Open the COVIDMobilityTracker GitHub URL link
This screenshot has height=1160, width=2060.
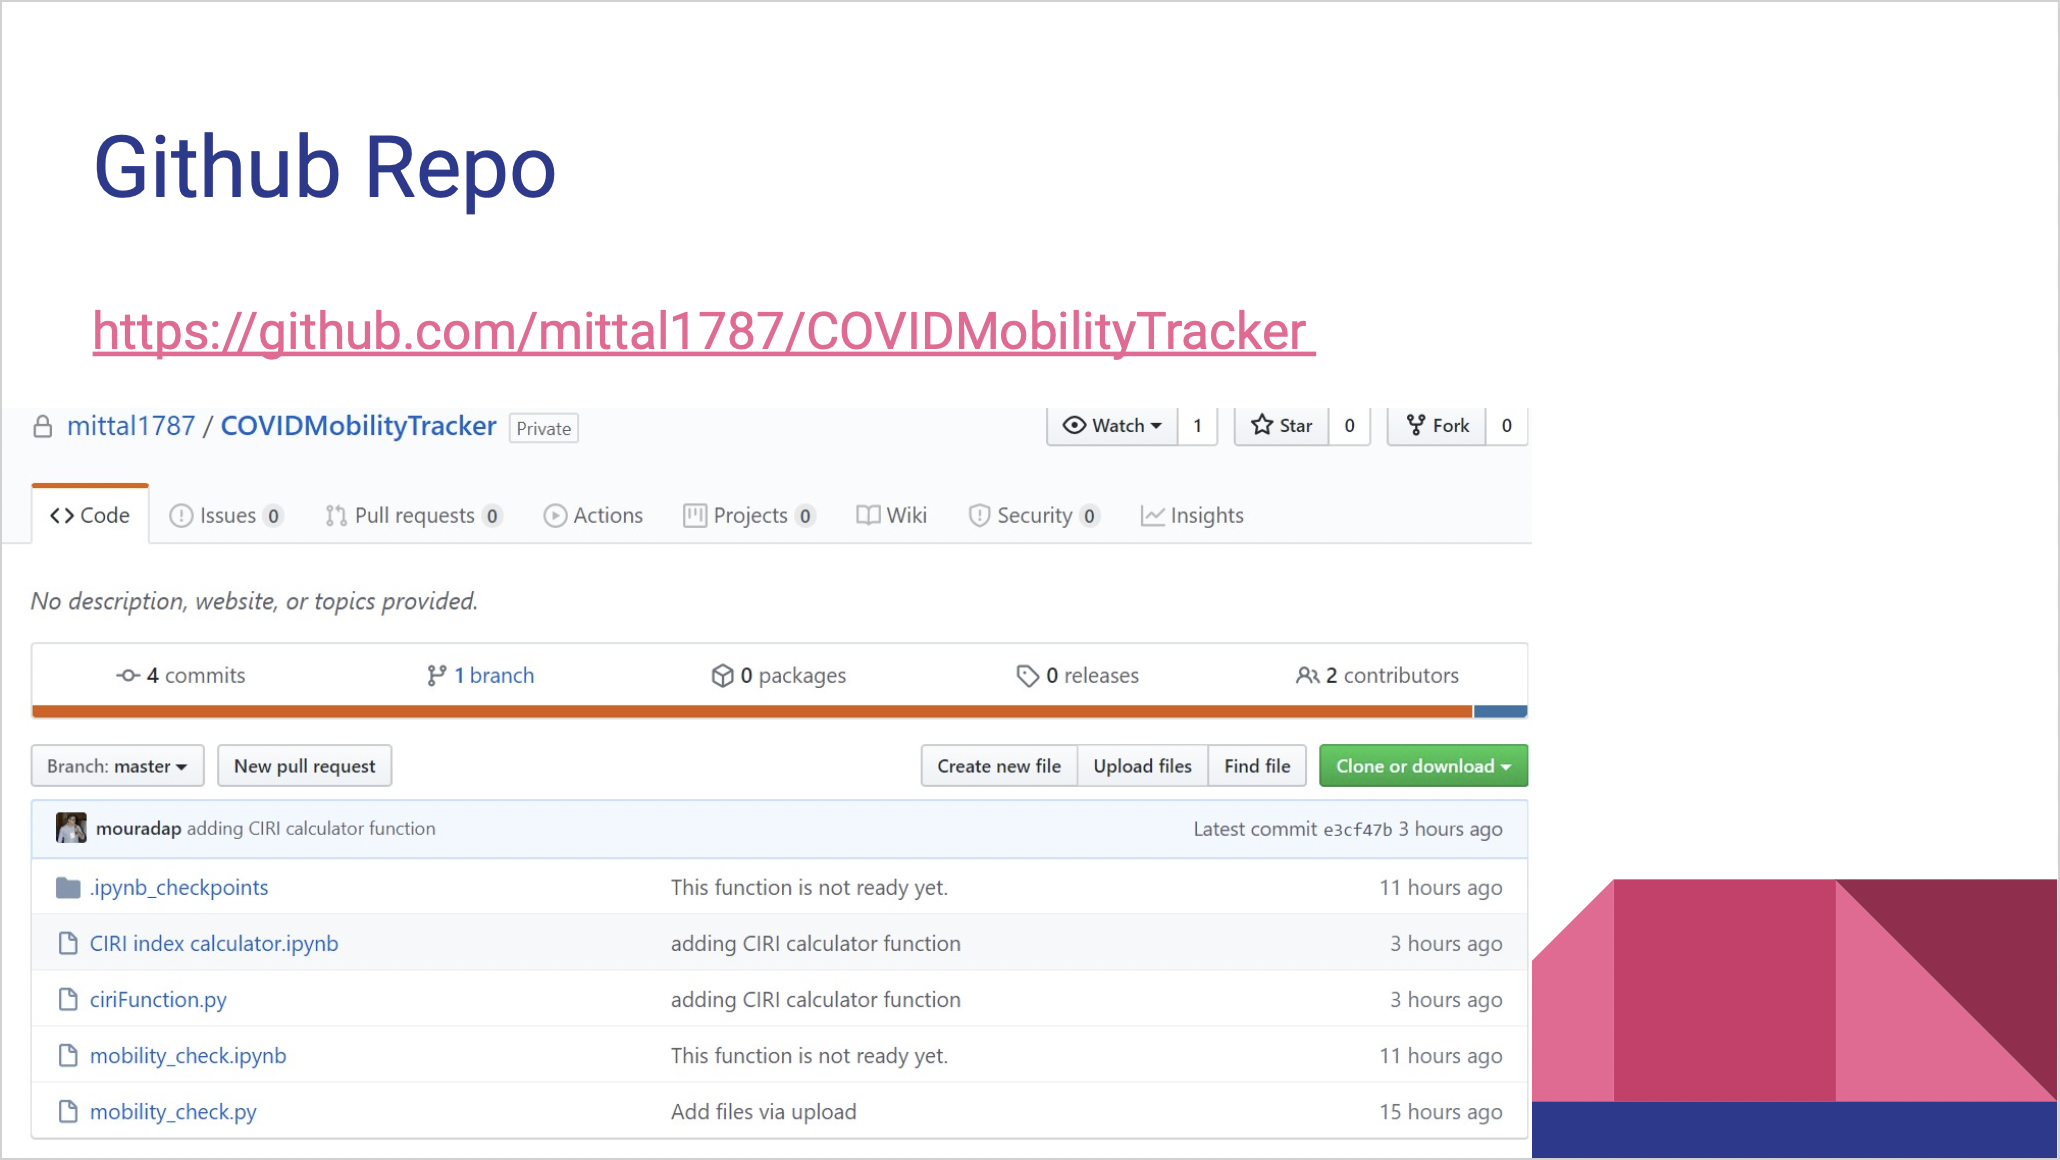click(703, 332)
